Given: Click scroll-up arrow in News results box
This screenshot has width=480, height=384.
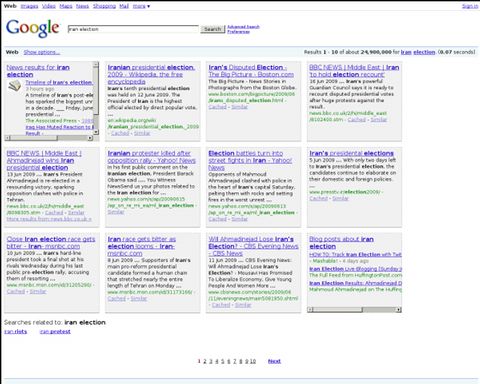Looking at the screenshot, I should 96,64.
